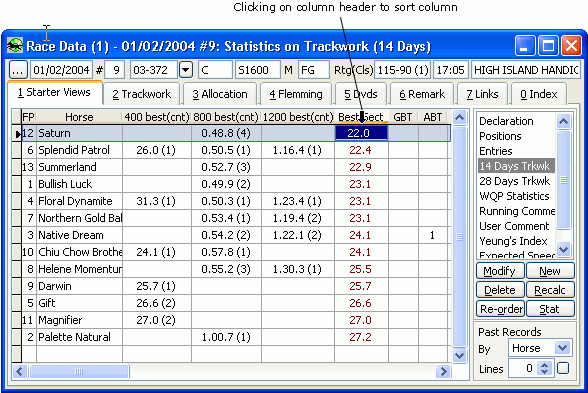The image size is (588, 393).
Task: Click the FP column header
Action: [x=28, y=117]
